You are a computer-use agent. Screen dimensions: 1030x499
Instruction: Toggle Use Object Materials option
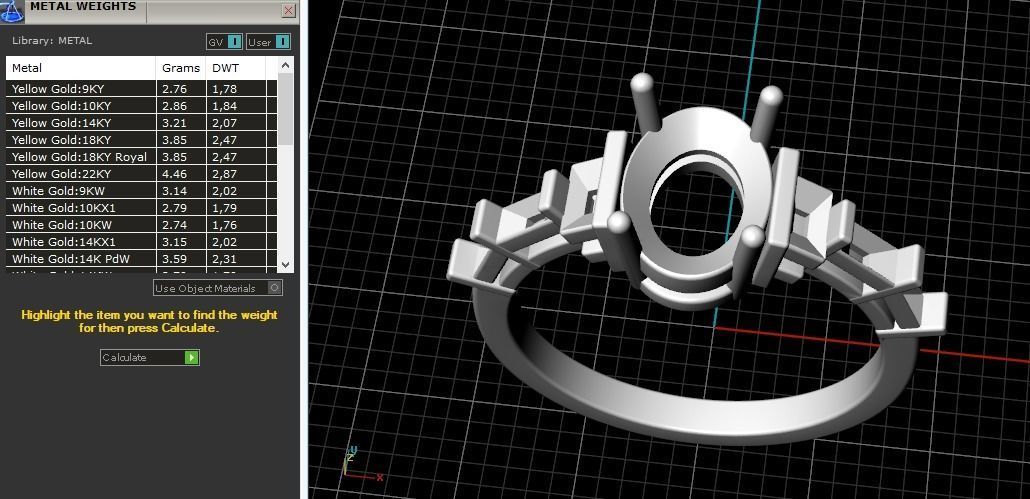pyautogui.click(x=218, y=288)
